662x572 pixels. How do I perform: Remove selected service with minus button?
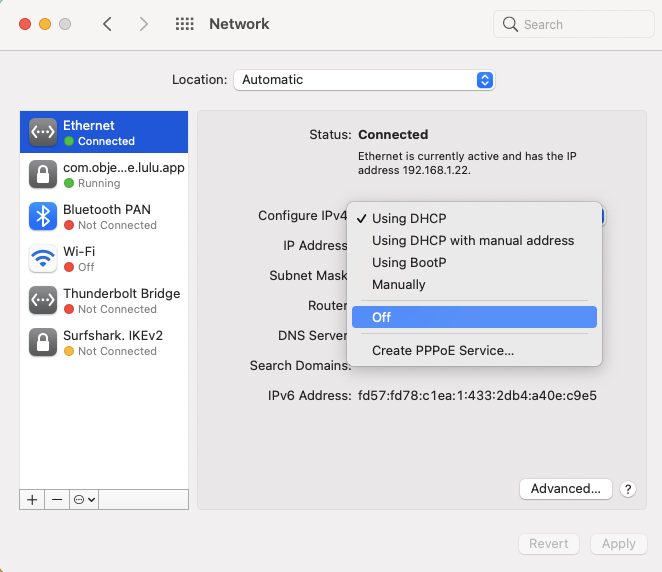57,500
